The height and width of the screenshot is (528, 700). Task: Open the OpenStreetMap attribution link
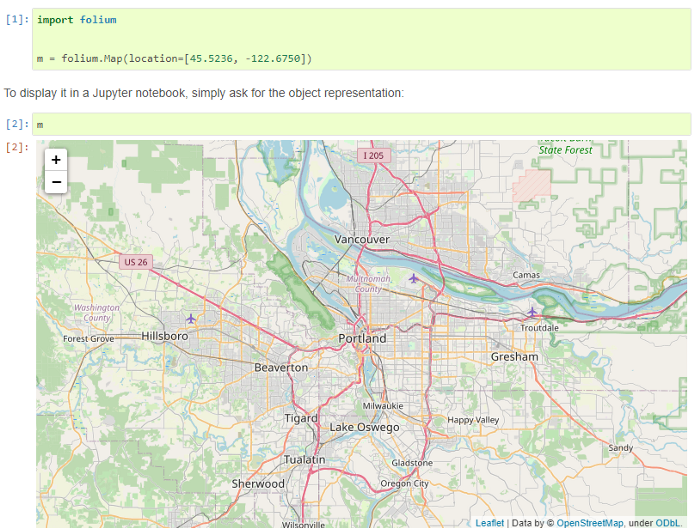click(x=590, y=522)
